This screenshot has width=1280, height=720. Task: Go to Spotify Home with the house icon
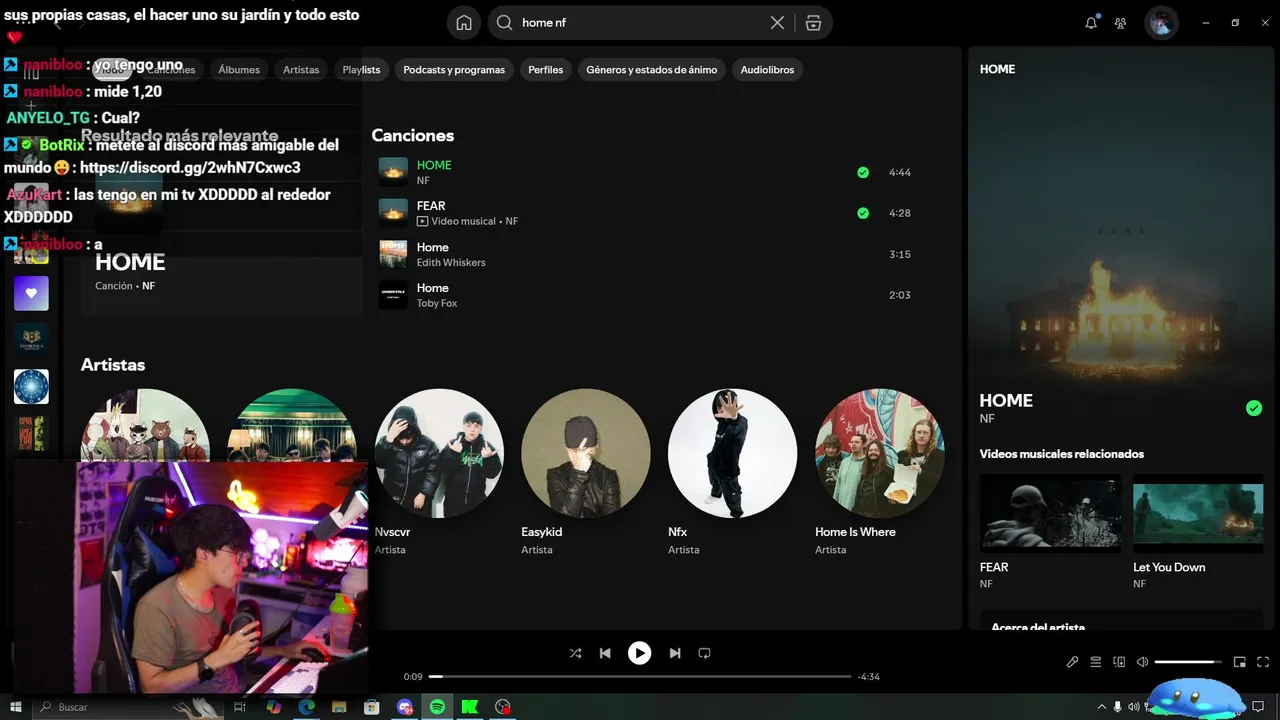pos(464,23)
